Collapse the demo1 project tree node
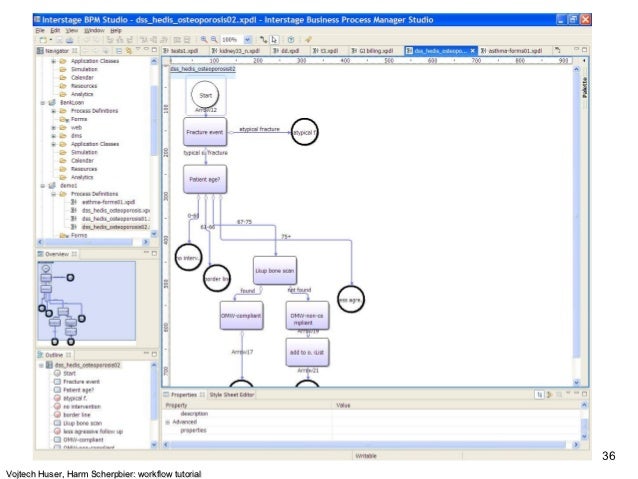638x479 pixels. coord(43,186)
